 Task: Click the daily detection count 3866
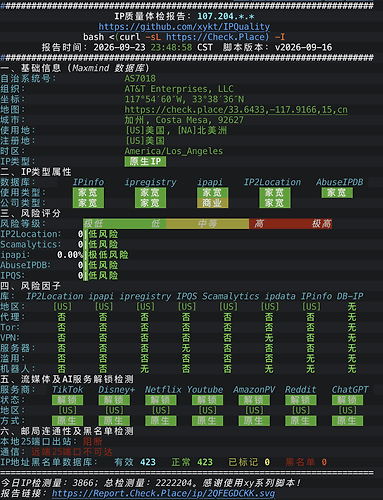point(83,483)
